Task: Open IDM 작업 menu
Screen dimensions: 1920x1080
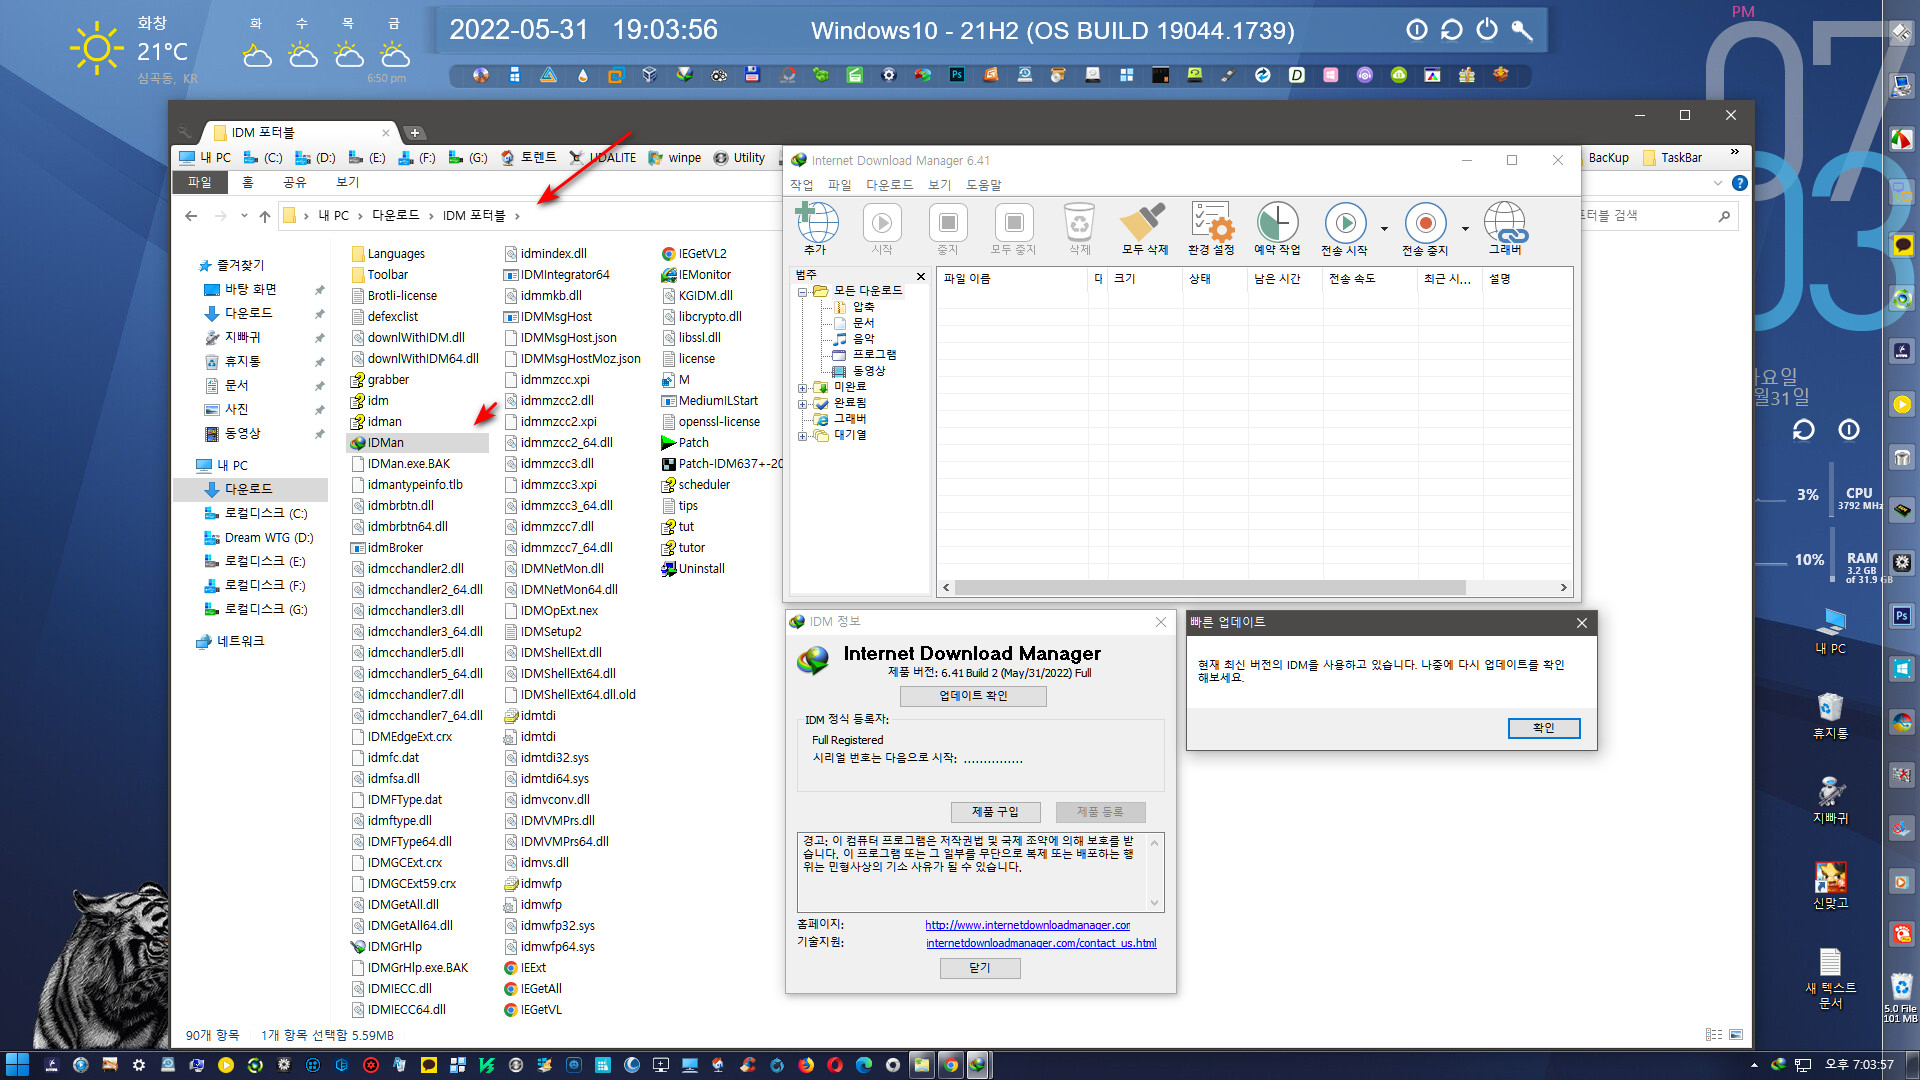Action: (801, 185)
